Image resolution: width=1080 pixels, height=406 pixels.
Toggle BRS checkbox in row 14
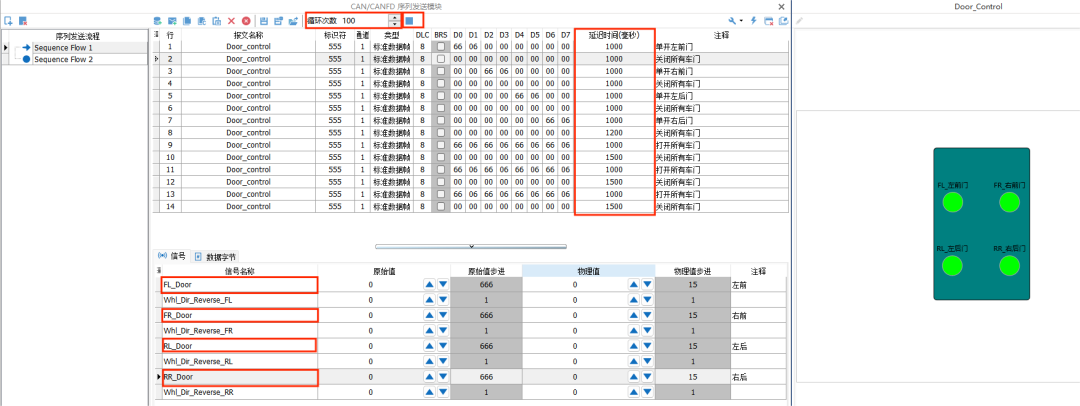[x=441, y=206]
